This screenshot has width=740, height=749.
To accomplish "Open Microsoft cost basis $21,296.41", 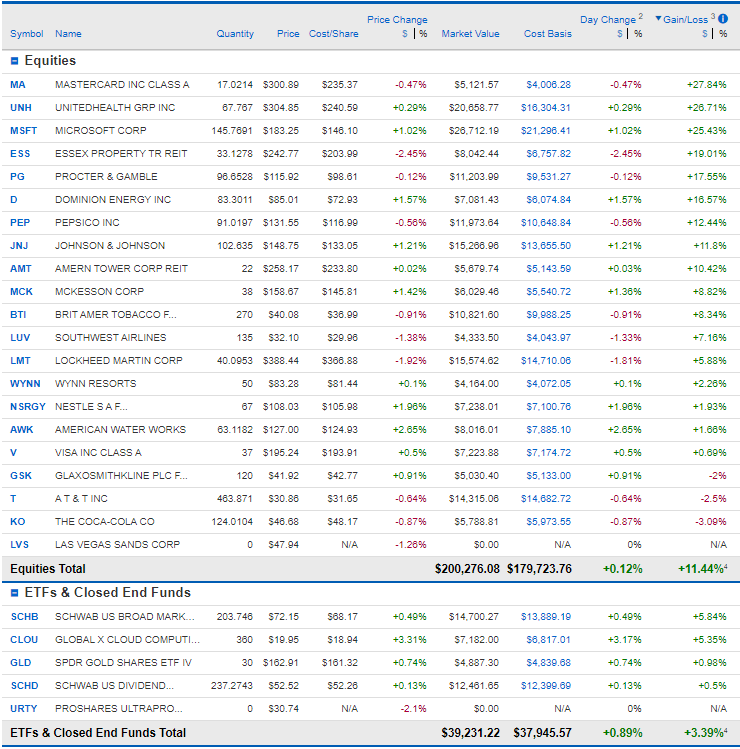I will (x=546, y=130).
